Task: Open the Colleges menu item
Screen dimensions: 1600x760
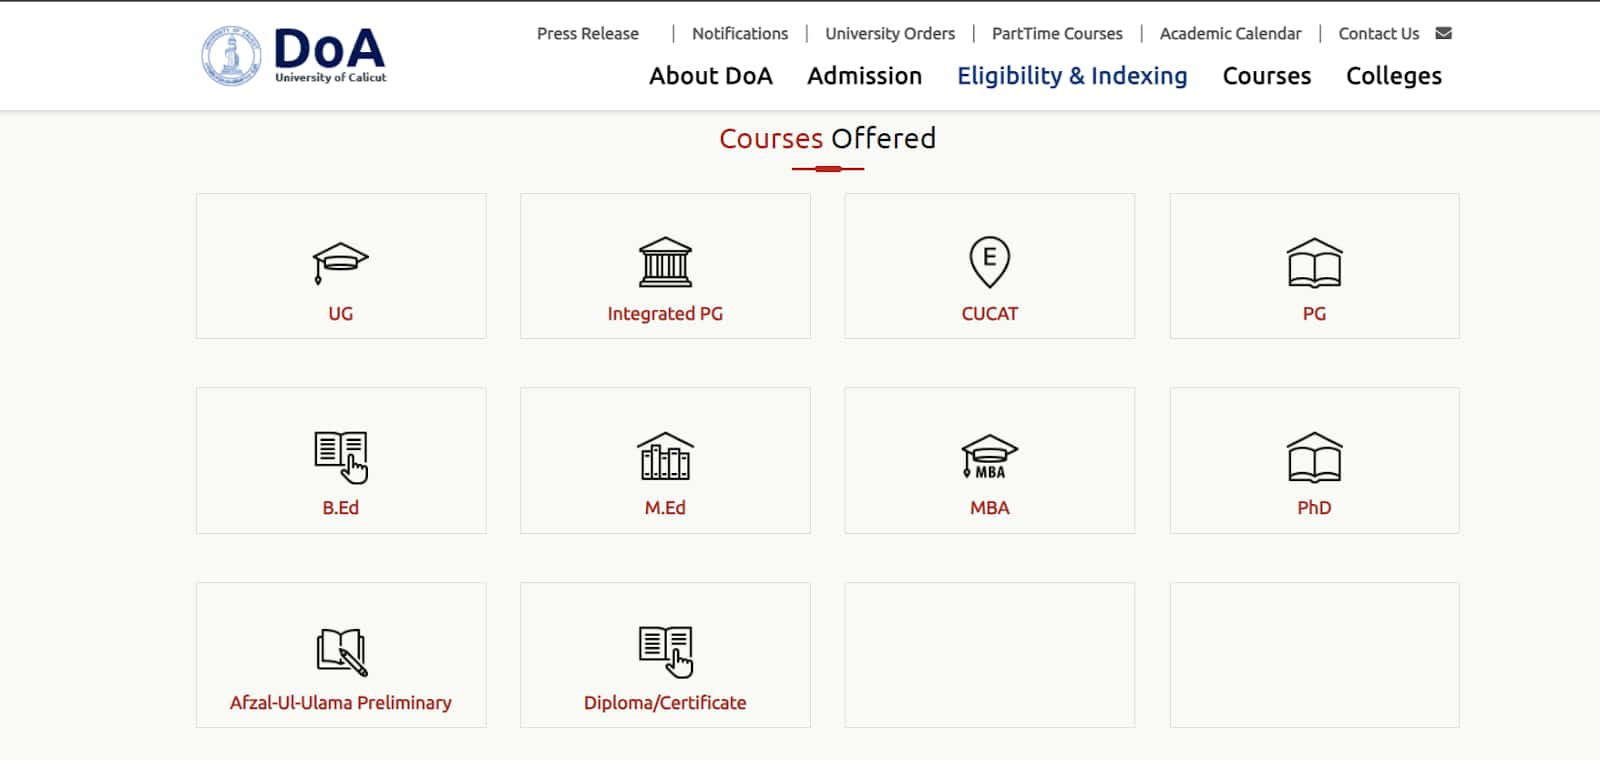Action: pos(1393,76)
